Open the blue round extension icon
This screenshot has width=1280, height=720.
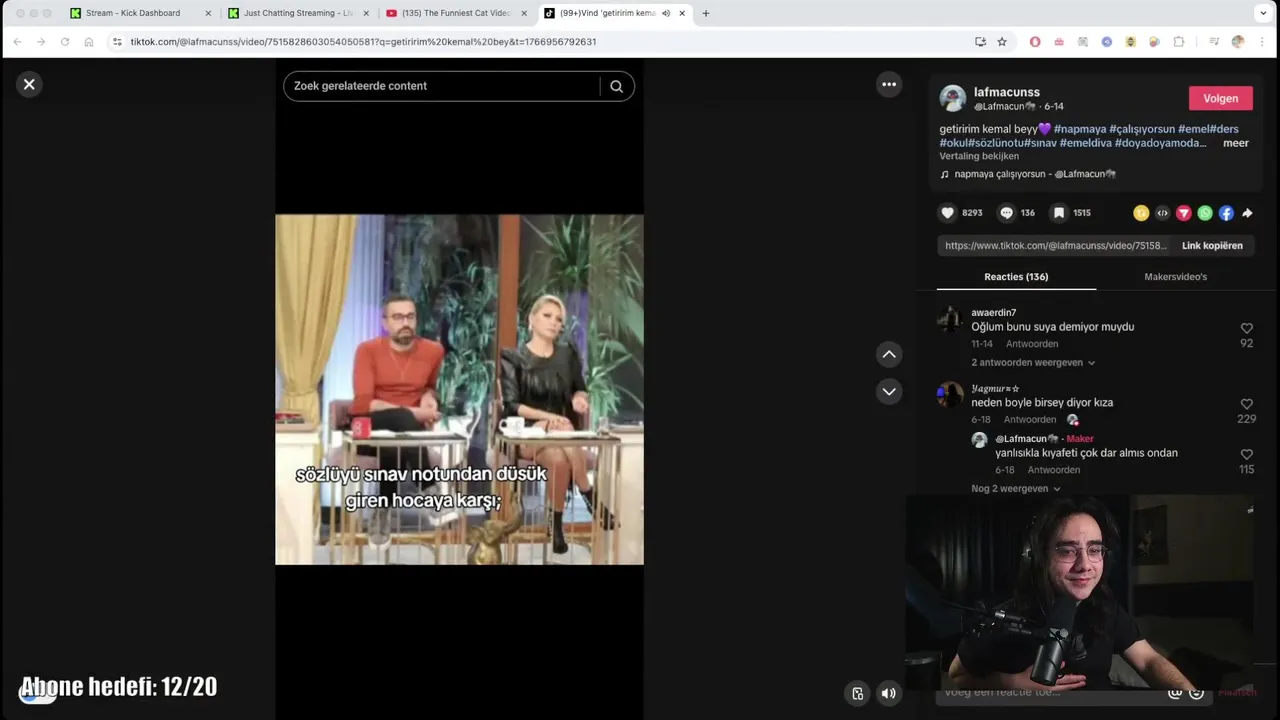coord(1107,42)
